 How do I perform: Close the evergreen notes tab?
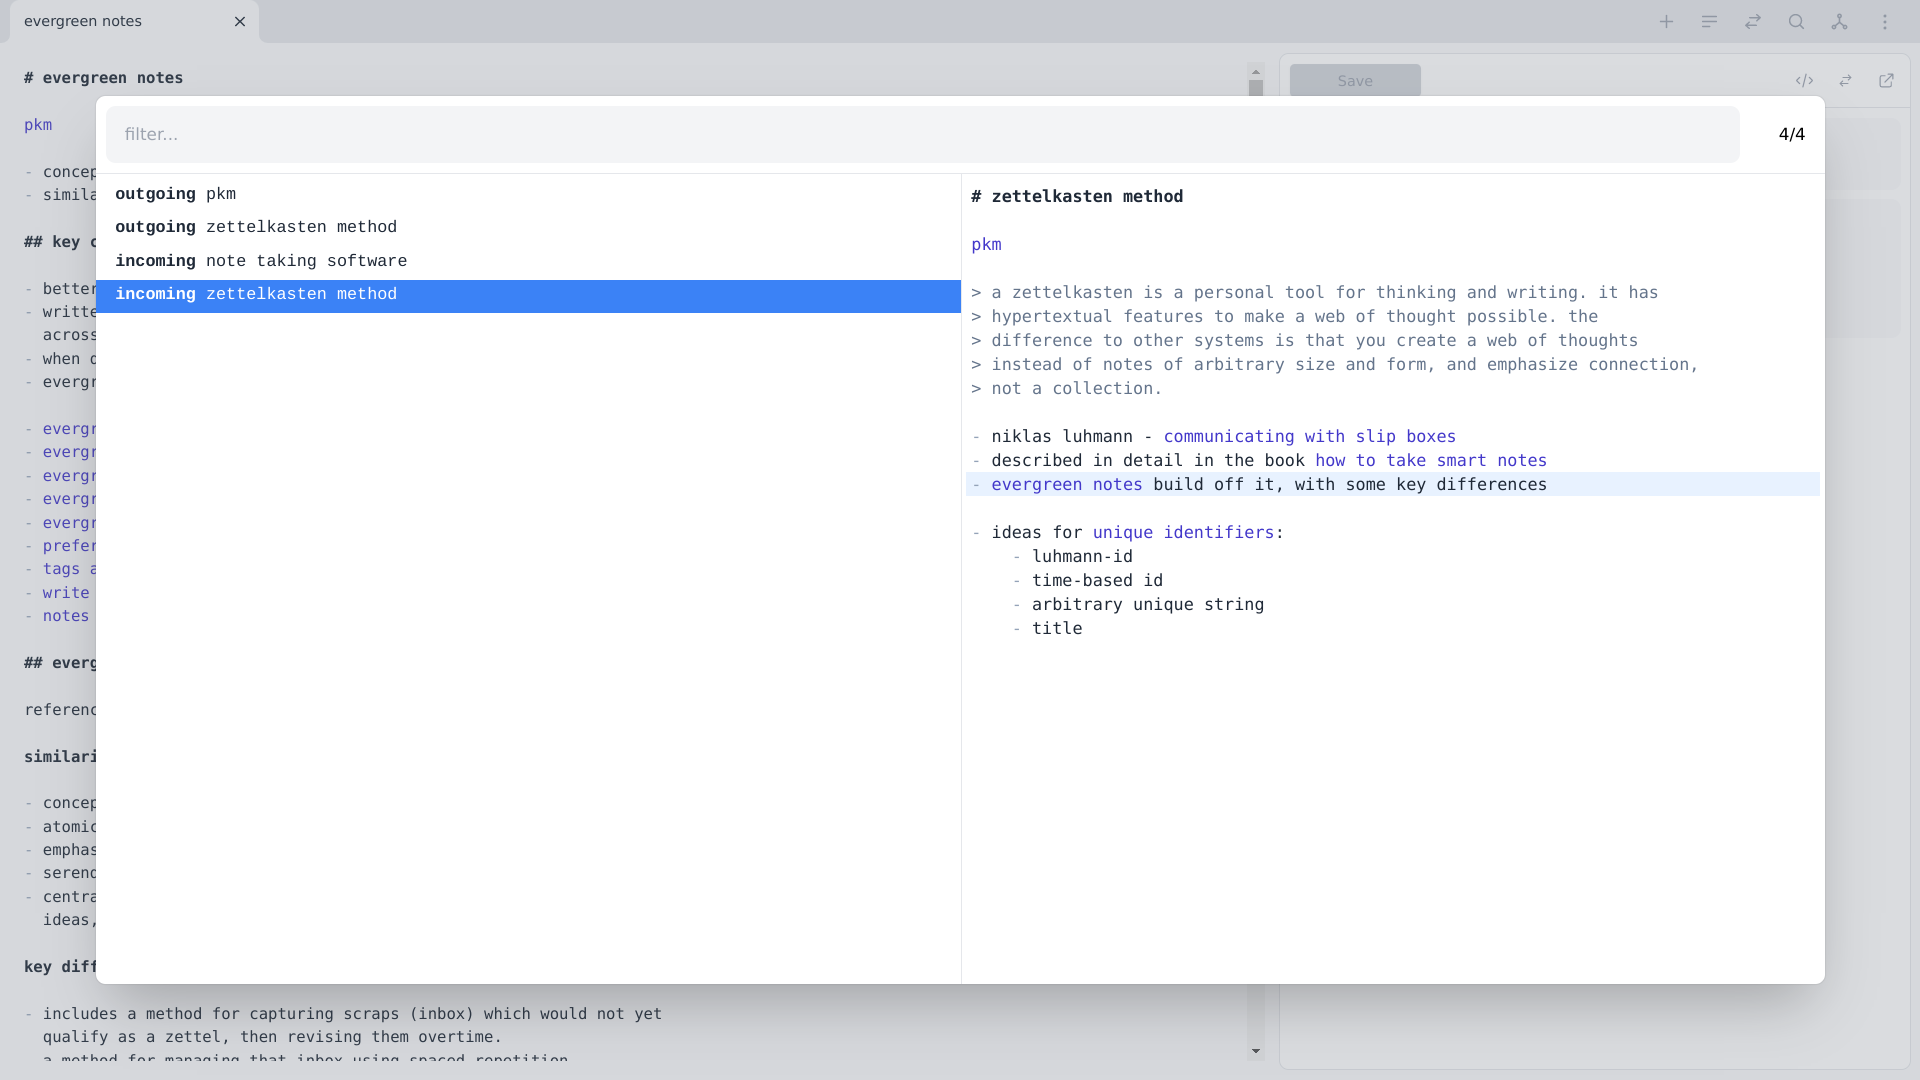pyautogui.click(x=240, y=21)
